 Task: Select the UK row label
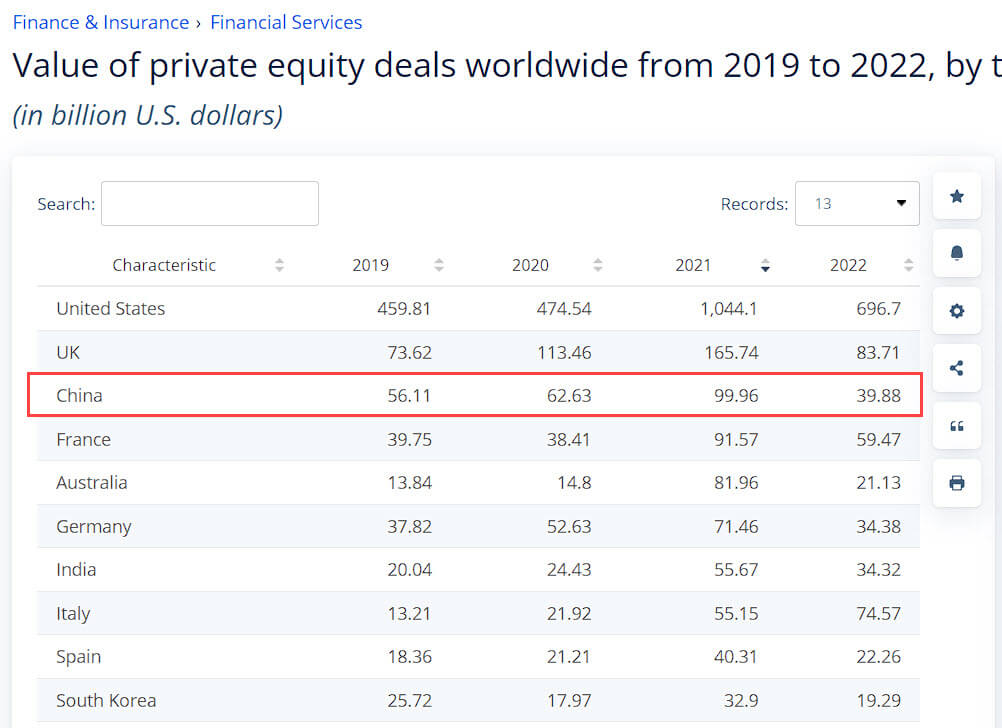coord(68,353)
